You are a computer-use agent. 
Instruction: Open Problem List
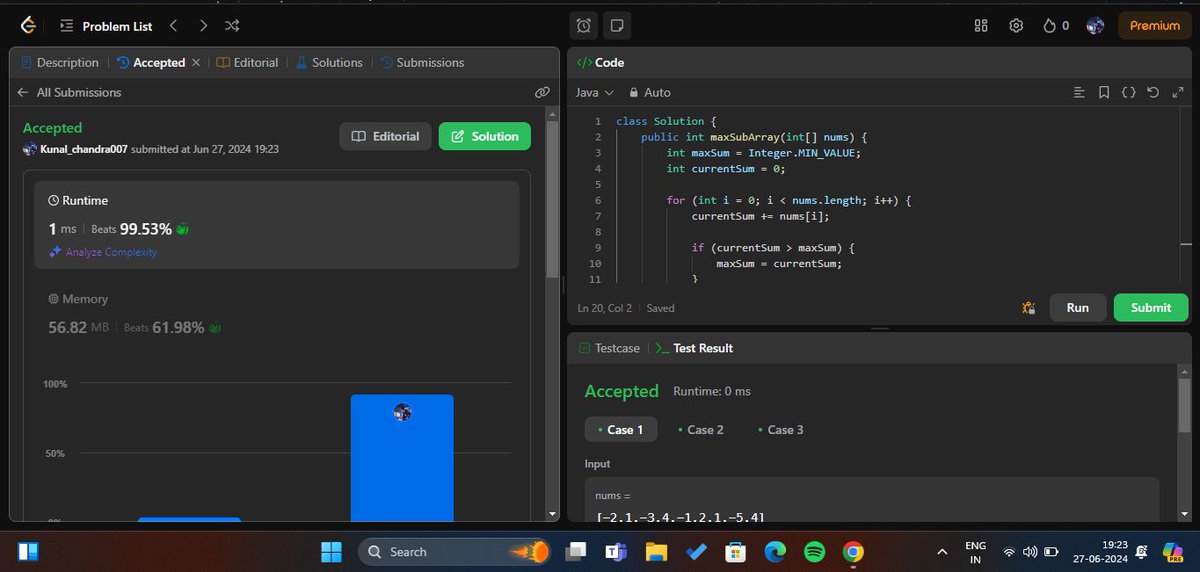(106, 26)
